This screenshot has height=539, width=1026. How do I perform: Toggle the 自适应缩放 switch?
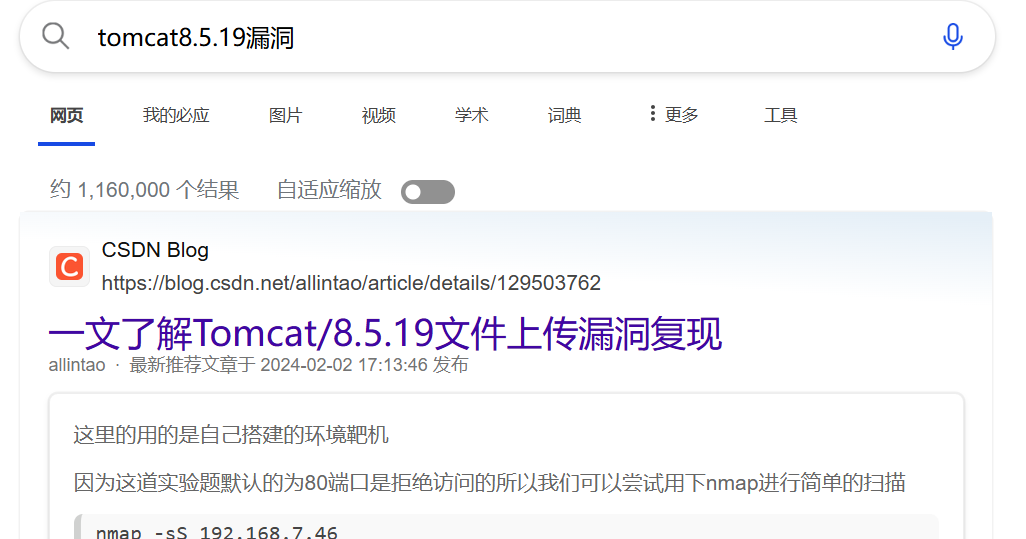click(x=428, y=192)
